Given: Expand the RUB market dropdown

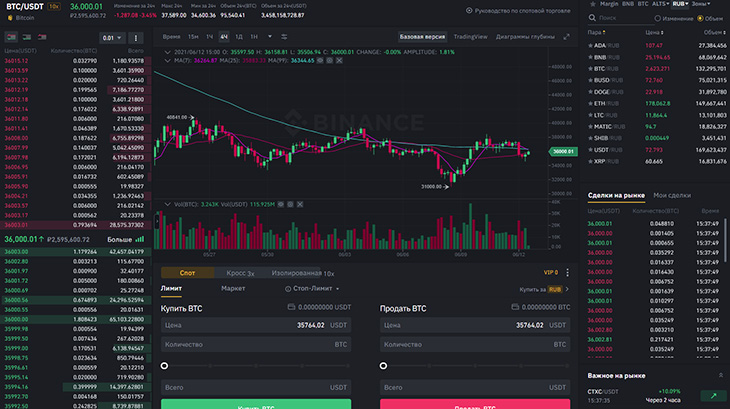Looking at the screenshot, I should click(680, 4).
